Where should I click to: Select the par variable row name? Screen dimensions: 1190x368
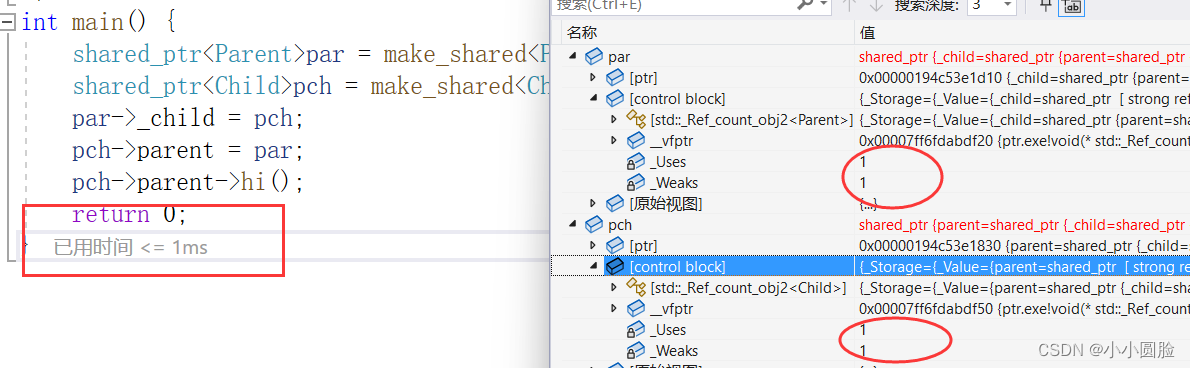[x=619, y=57]
